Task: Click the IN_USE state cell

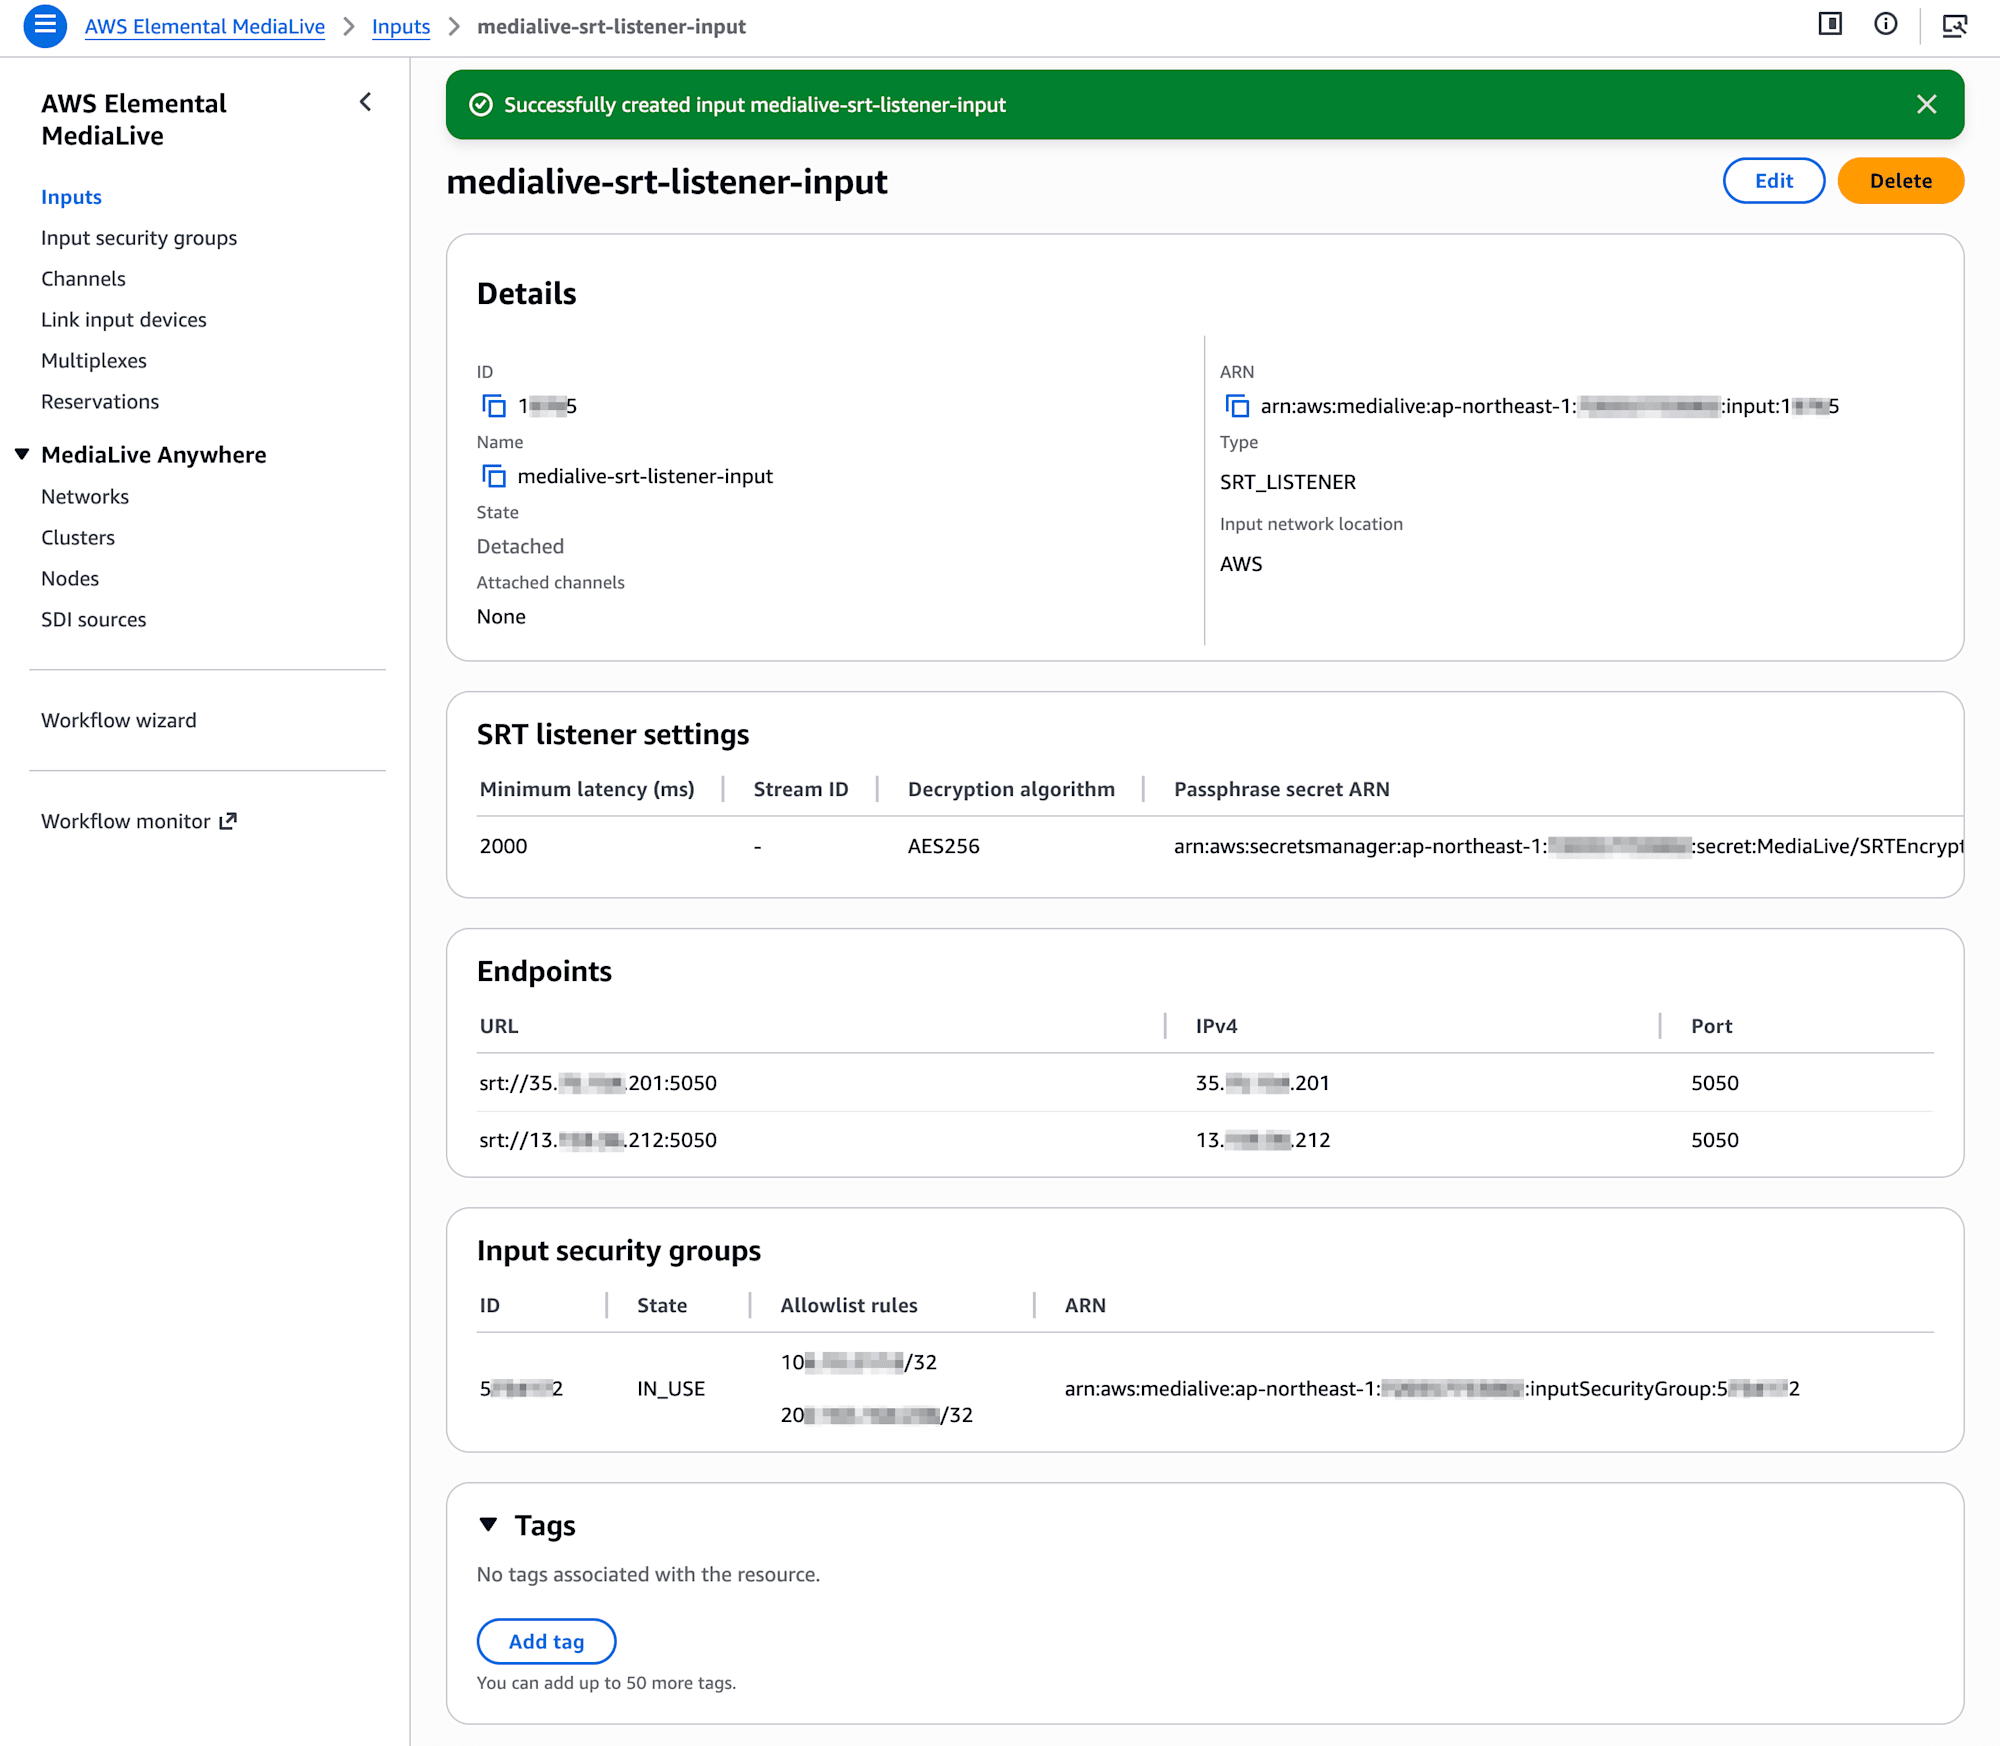Action: point(671,1389)
